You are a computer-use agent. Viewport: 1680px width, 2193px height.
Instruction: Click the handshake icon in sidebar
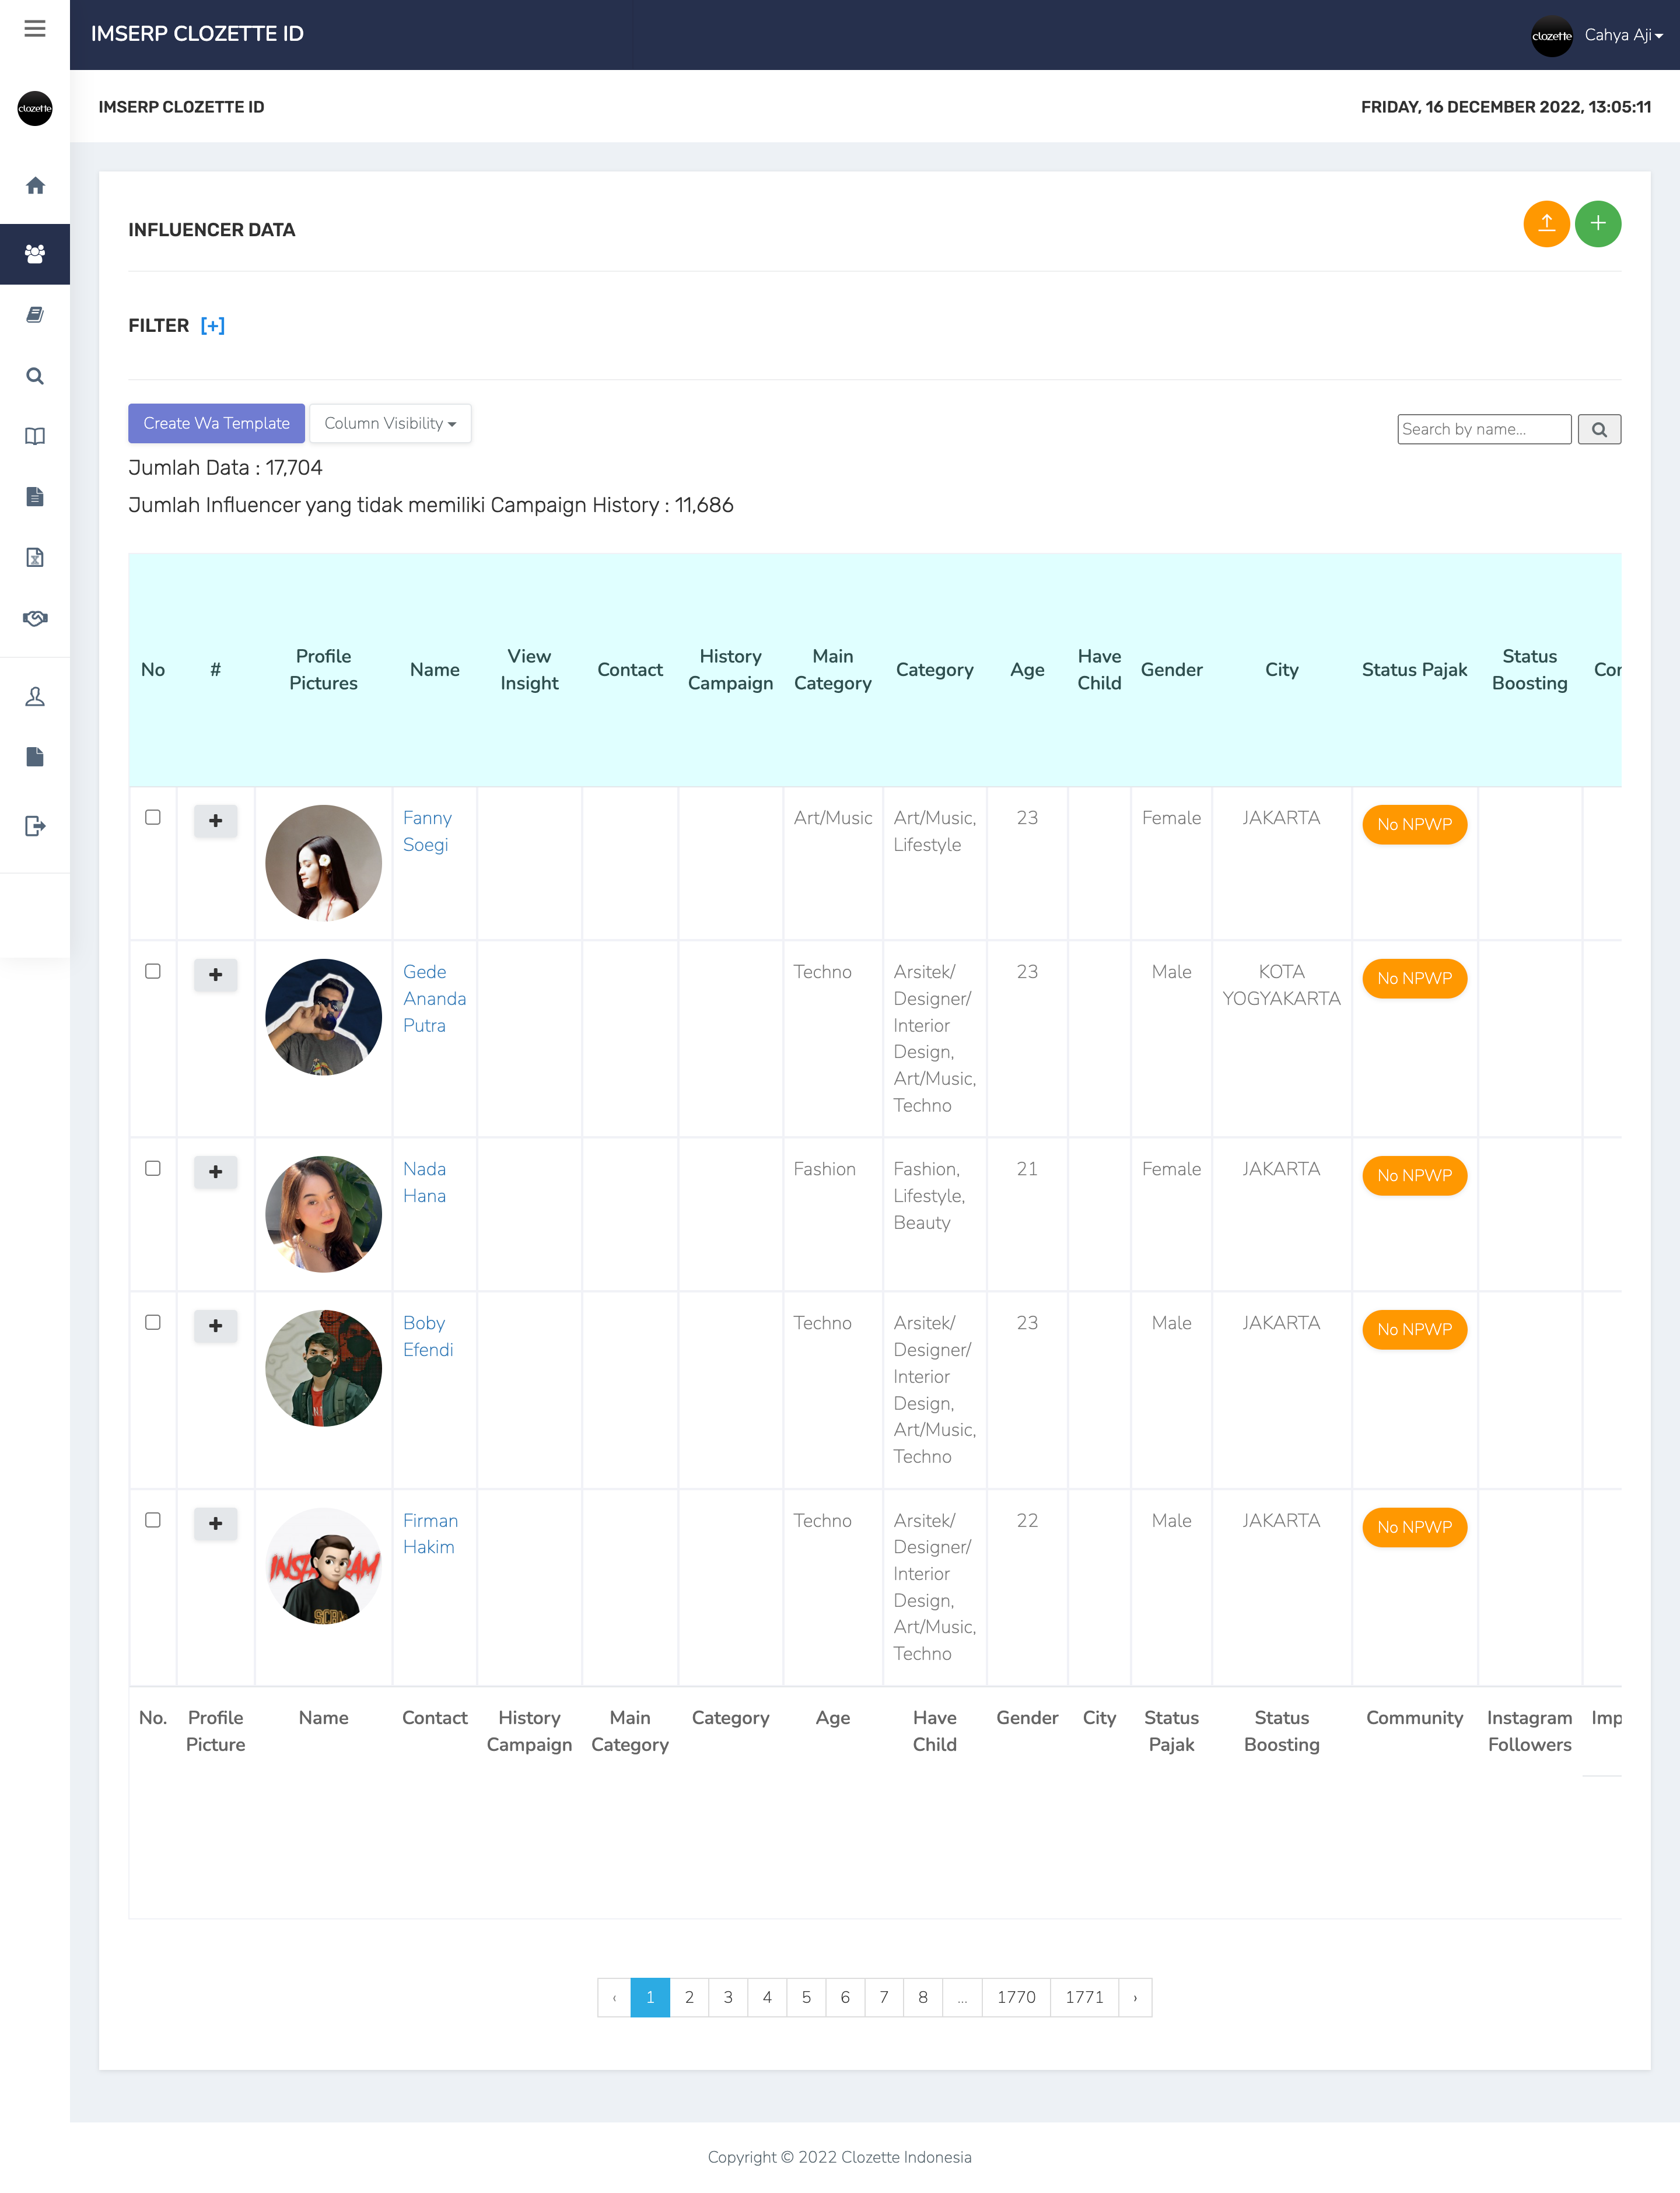click(35, 618)
